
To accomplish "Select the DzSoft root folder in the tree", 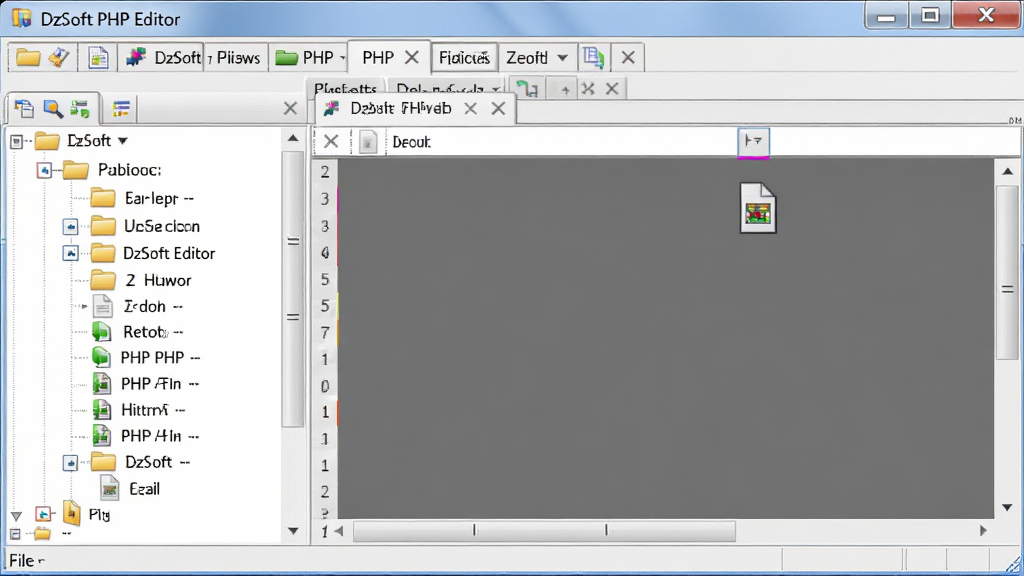I will coord(88,140).
